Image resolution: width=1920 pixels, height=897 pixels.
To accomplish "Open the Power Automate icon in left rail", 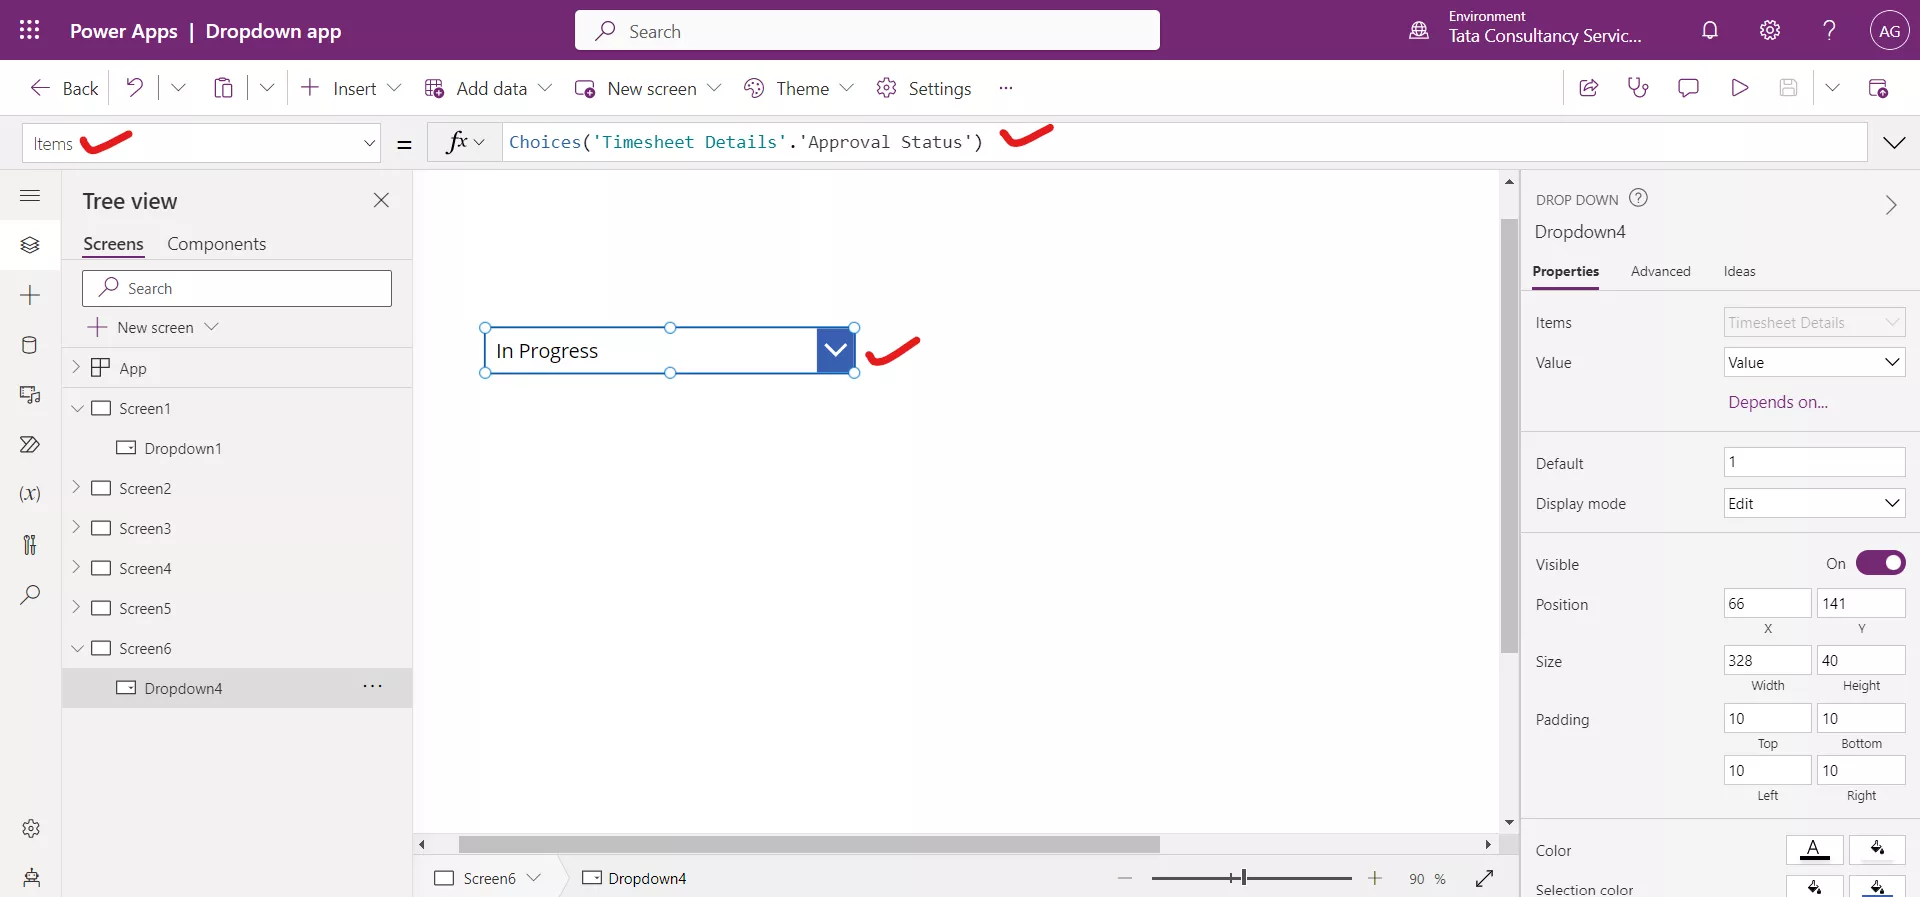I will [30, 444].
